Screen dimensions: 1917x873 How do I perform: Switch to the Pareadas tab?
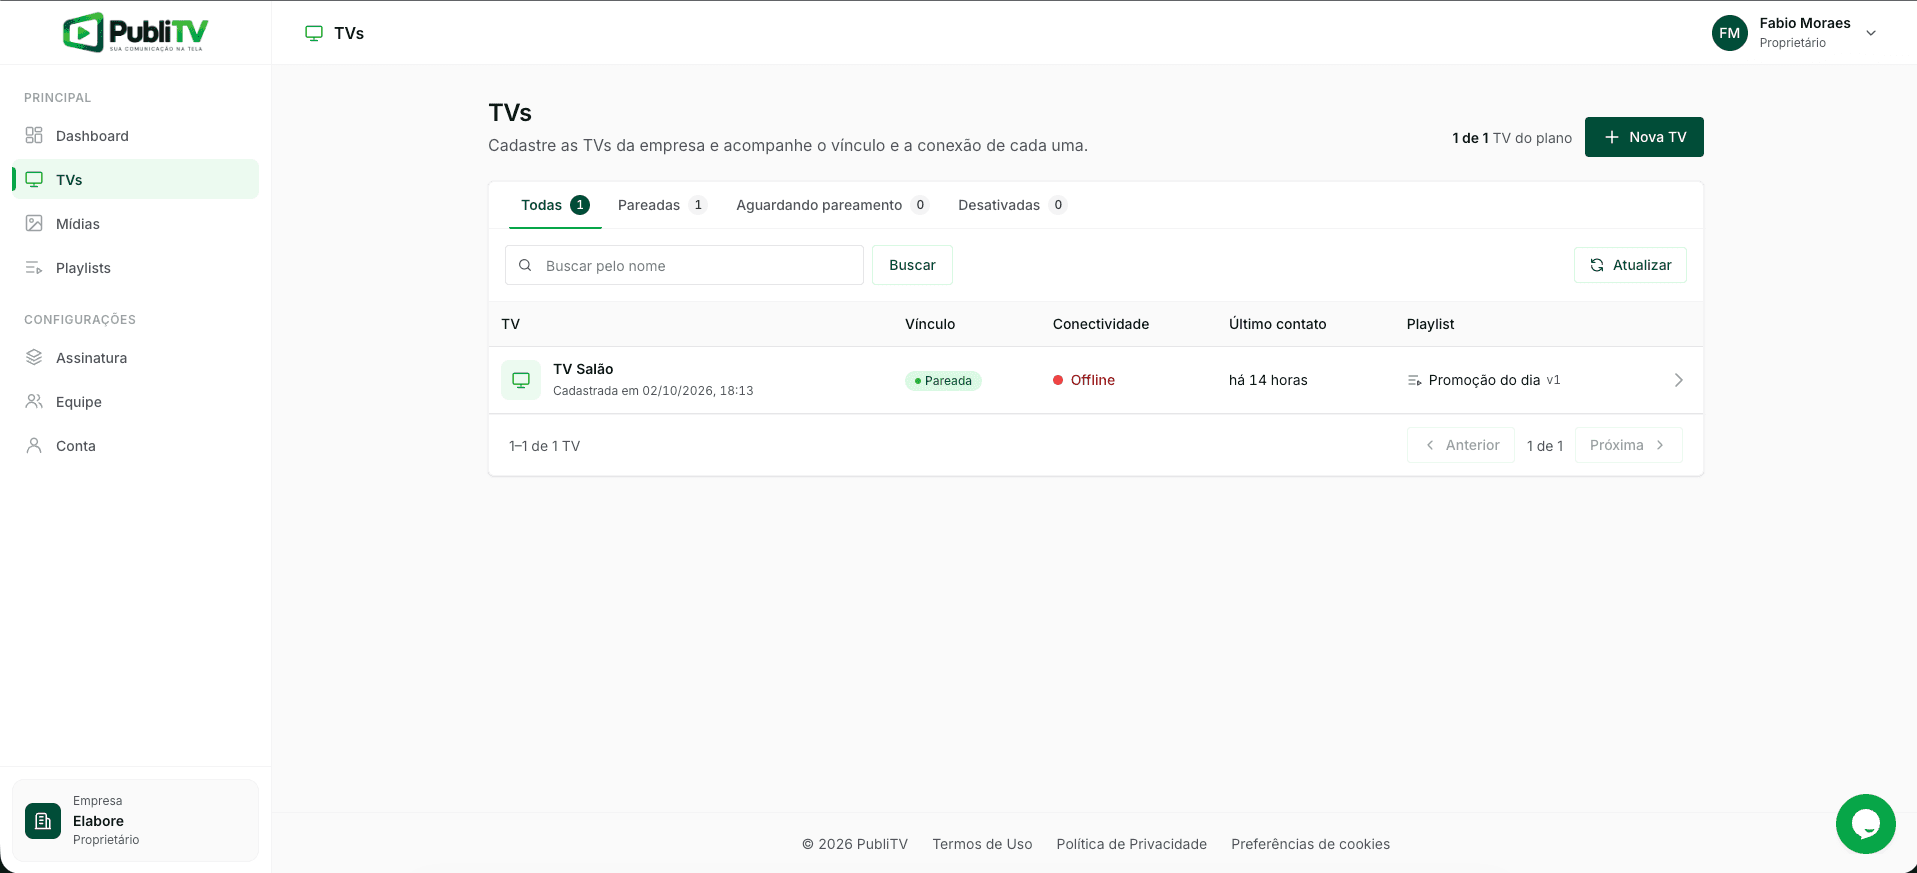(662, 205)
